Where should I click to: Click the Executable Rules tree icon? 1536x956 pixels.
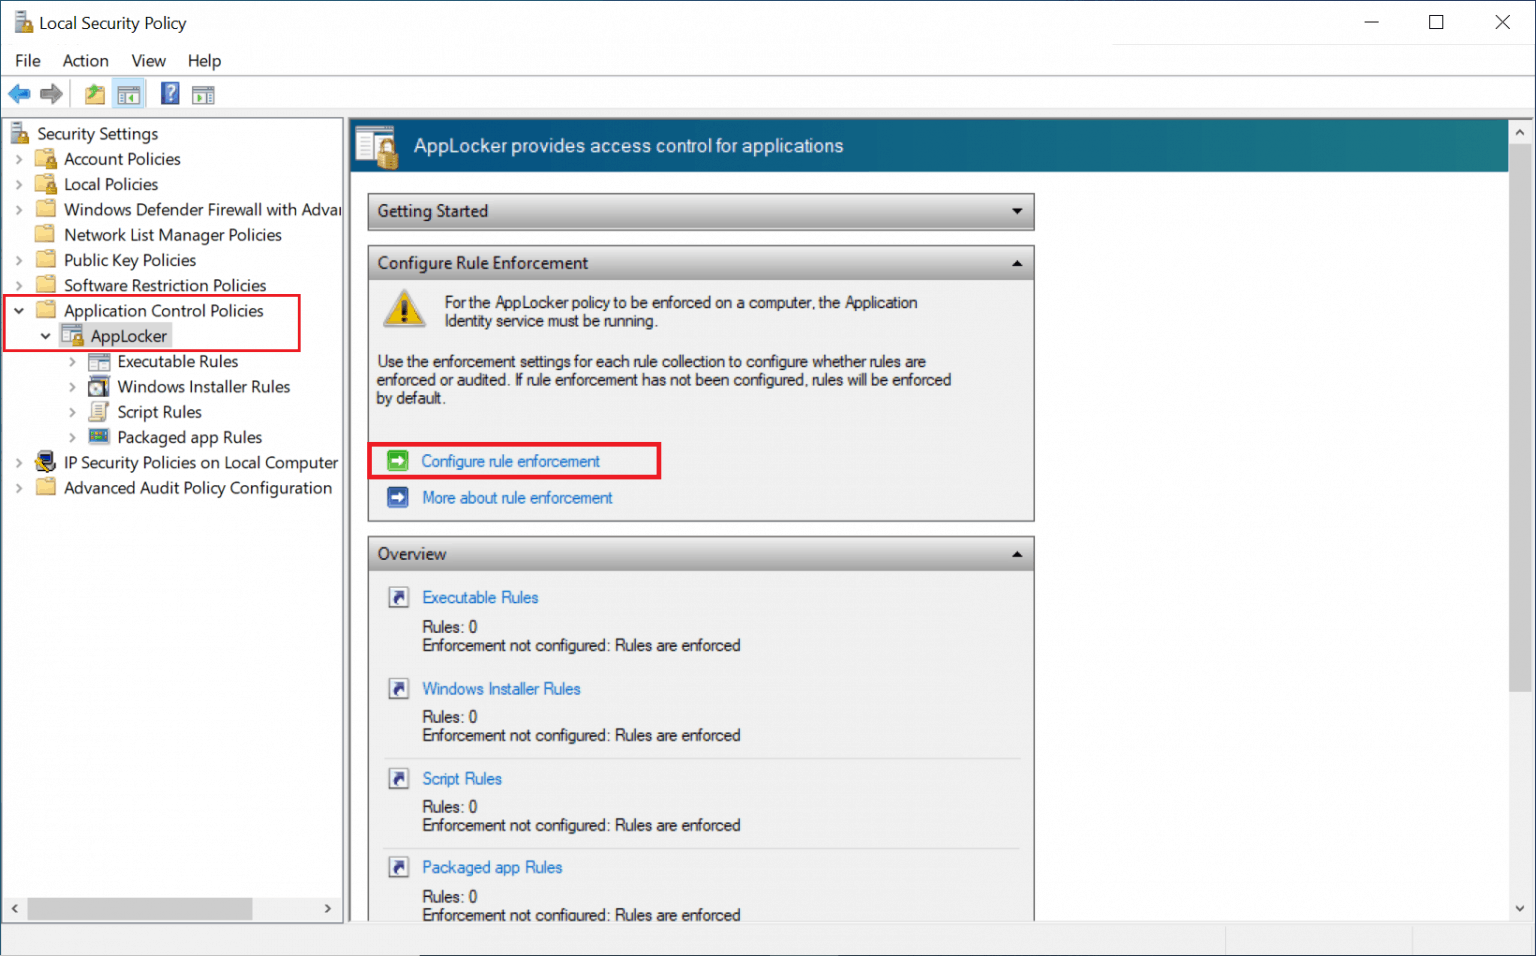pos(99,362)
